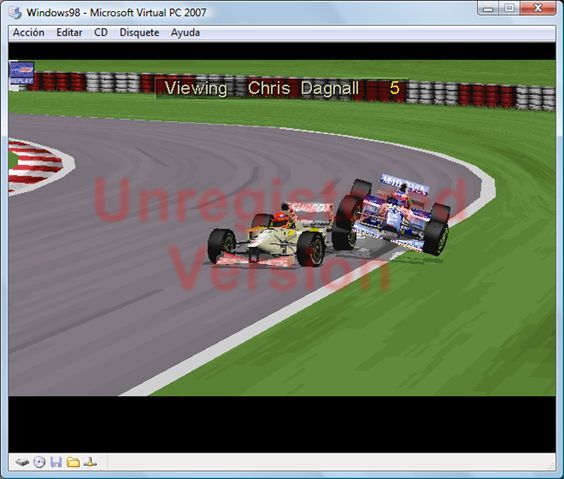The width and height of the screenshot is (564, 479).
Task: Click the yellow position number 5
Action: coord(395,88)
